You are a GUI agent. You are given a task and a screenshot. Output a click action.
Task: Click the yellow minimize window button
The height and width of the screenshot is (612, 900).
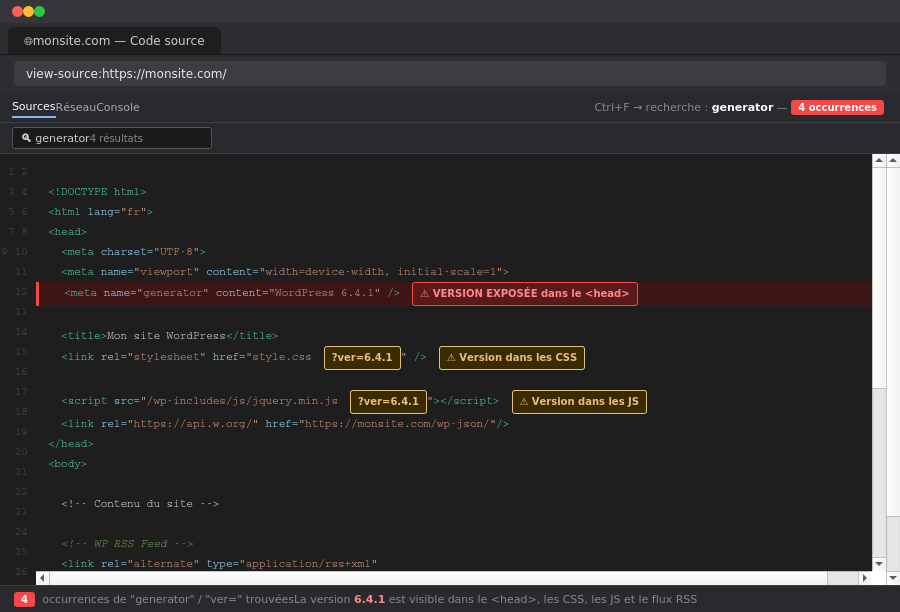coord(28,11)
